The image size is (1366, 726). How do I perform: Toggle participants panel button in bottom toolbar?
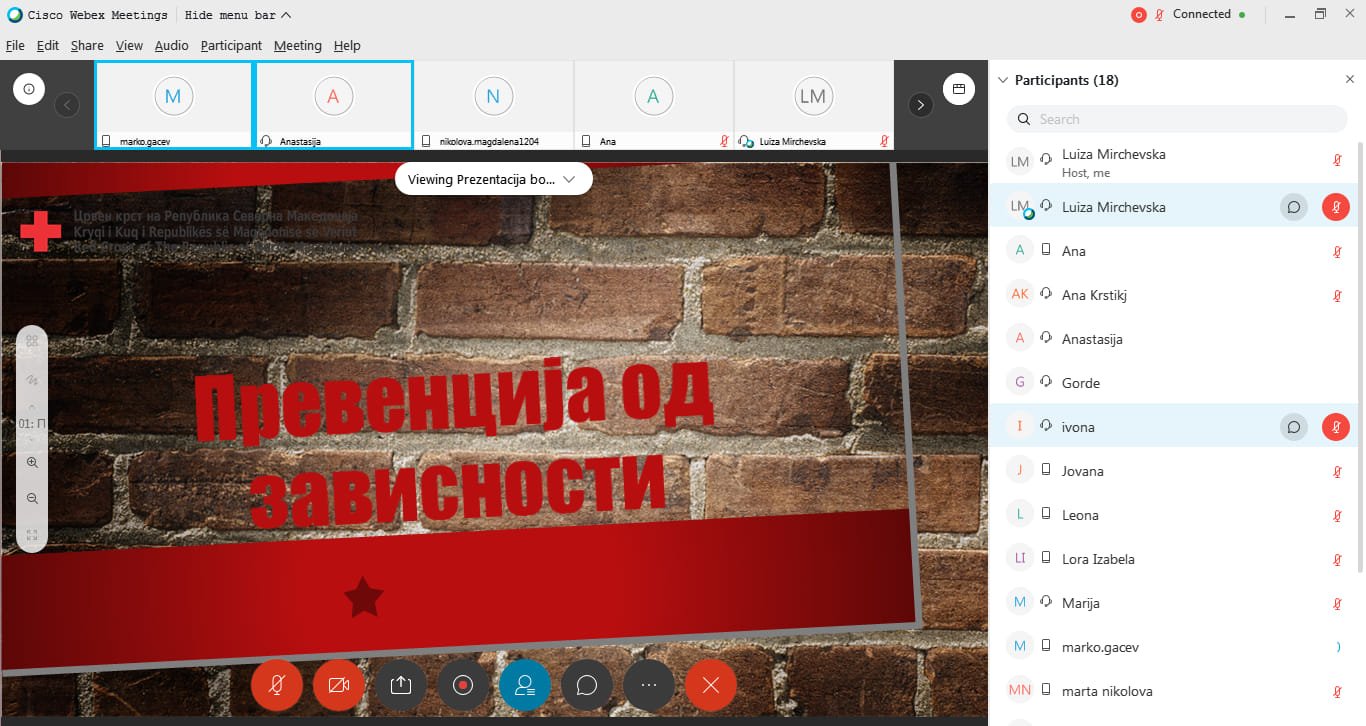(x=525, y=685)
